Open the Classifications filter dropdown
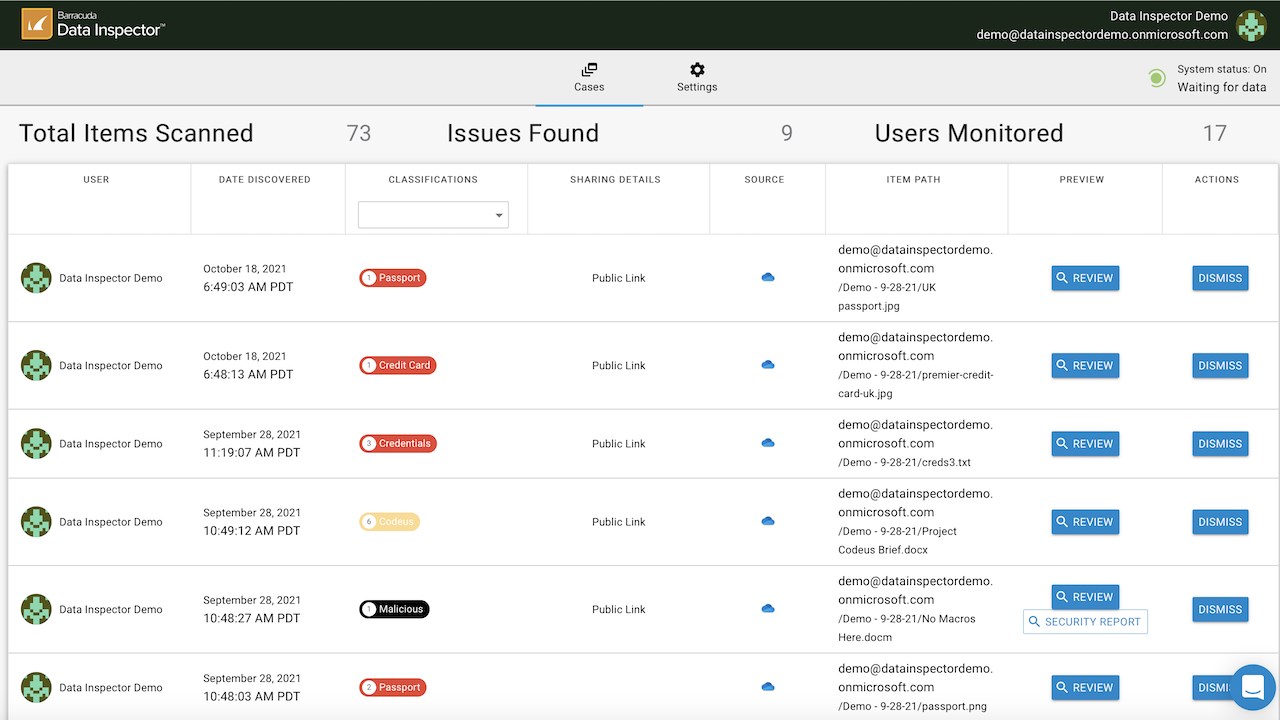Viewport: 1280px width, 720px height. click(x=433, y=215)
